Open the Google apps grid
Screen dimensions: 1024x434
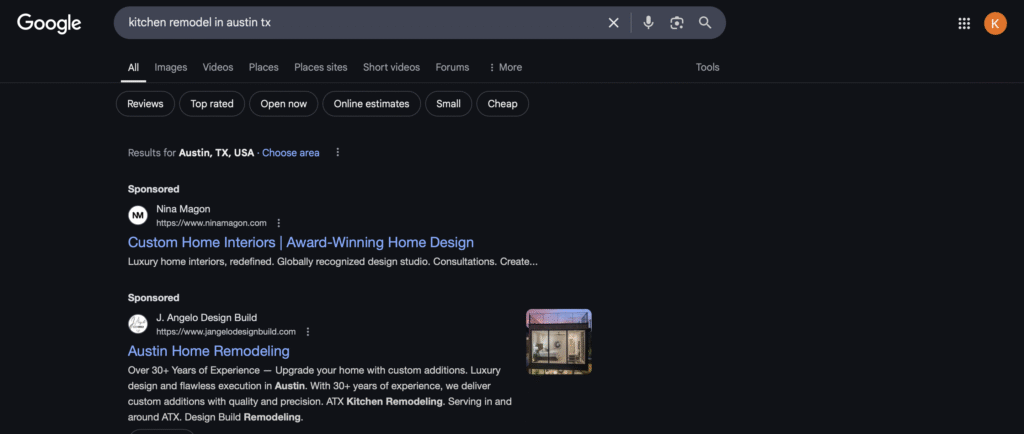[x=964, y=23]
